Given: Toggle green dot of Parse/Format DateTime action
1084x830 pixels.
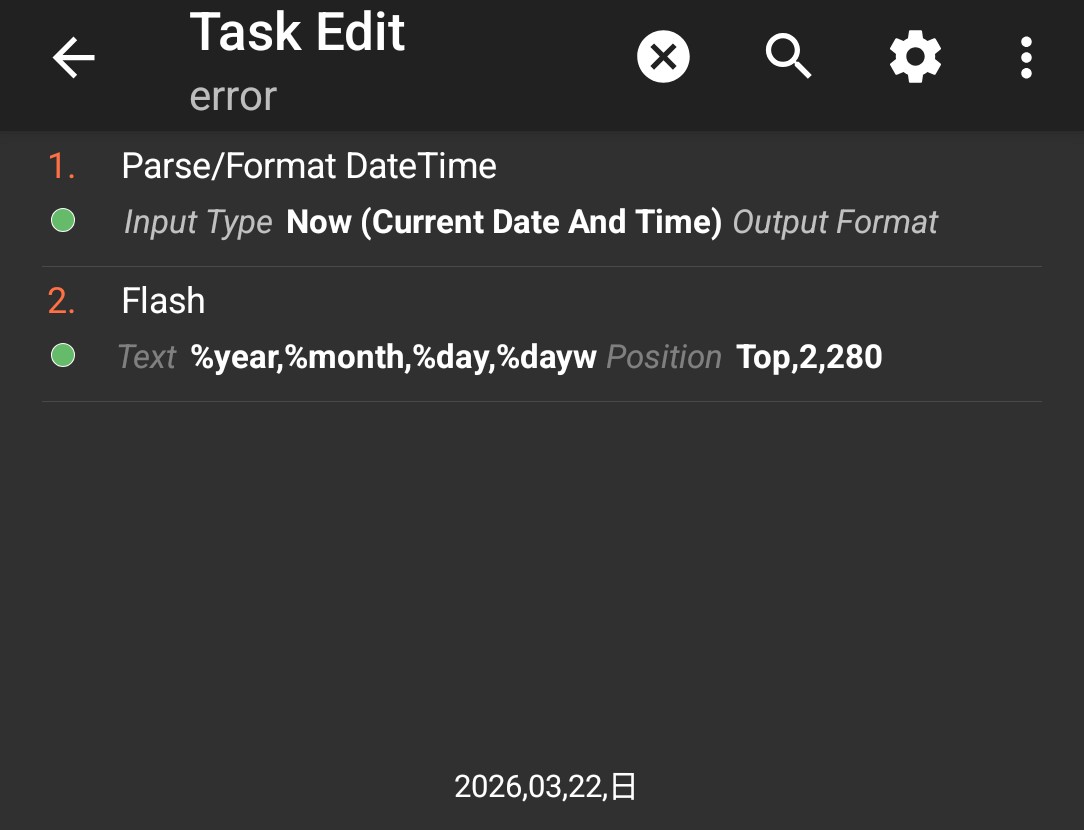Looking at the screenshot, I should click(63, 221).
